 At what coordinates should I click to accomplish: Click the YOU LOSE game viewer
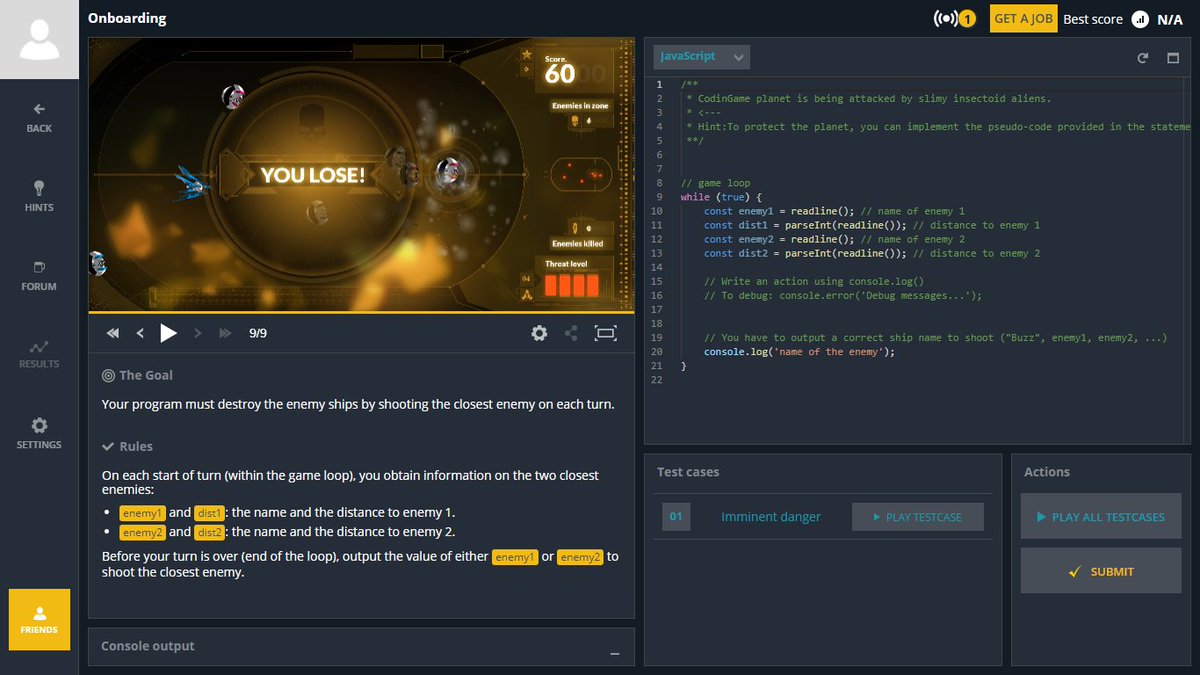pos(361,175)
